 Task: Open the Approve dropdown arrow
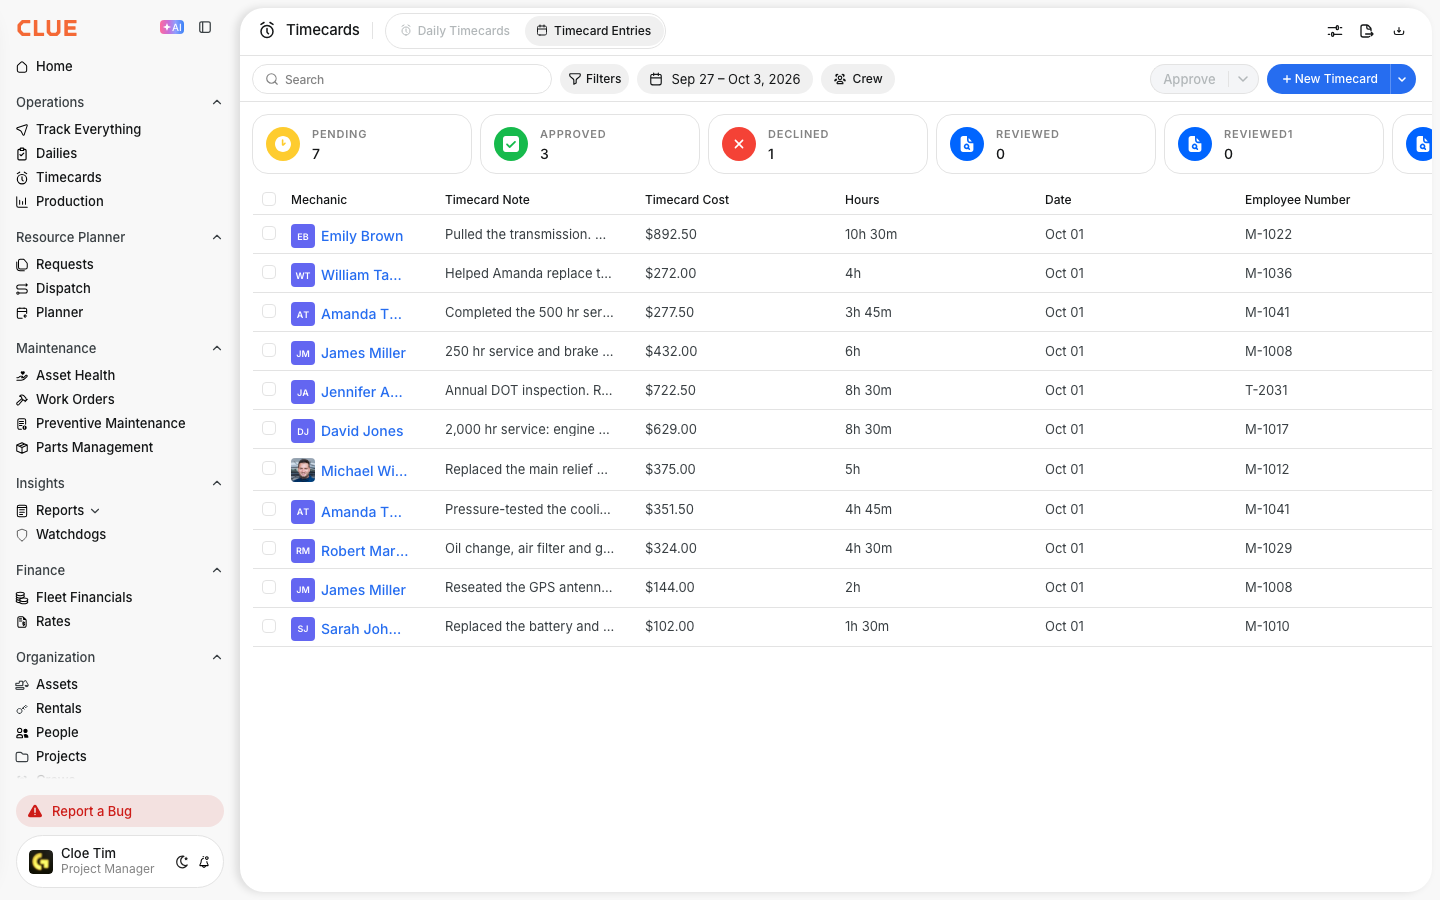click(x=1243, y=79)
